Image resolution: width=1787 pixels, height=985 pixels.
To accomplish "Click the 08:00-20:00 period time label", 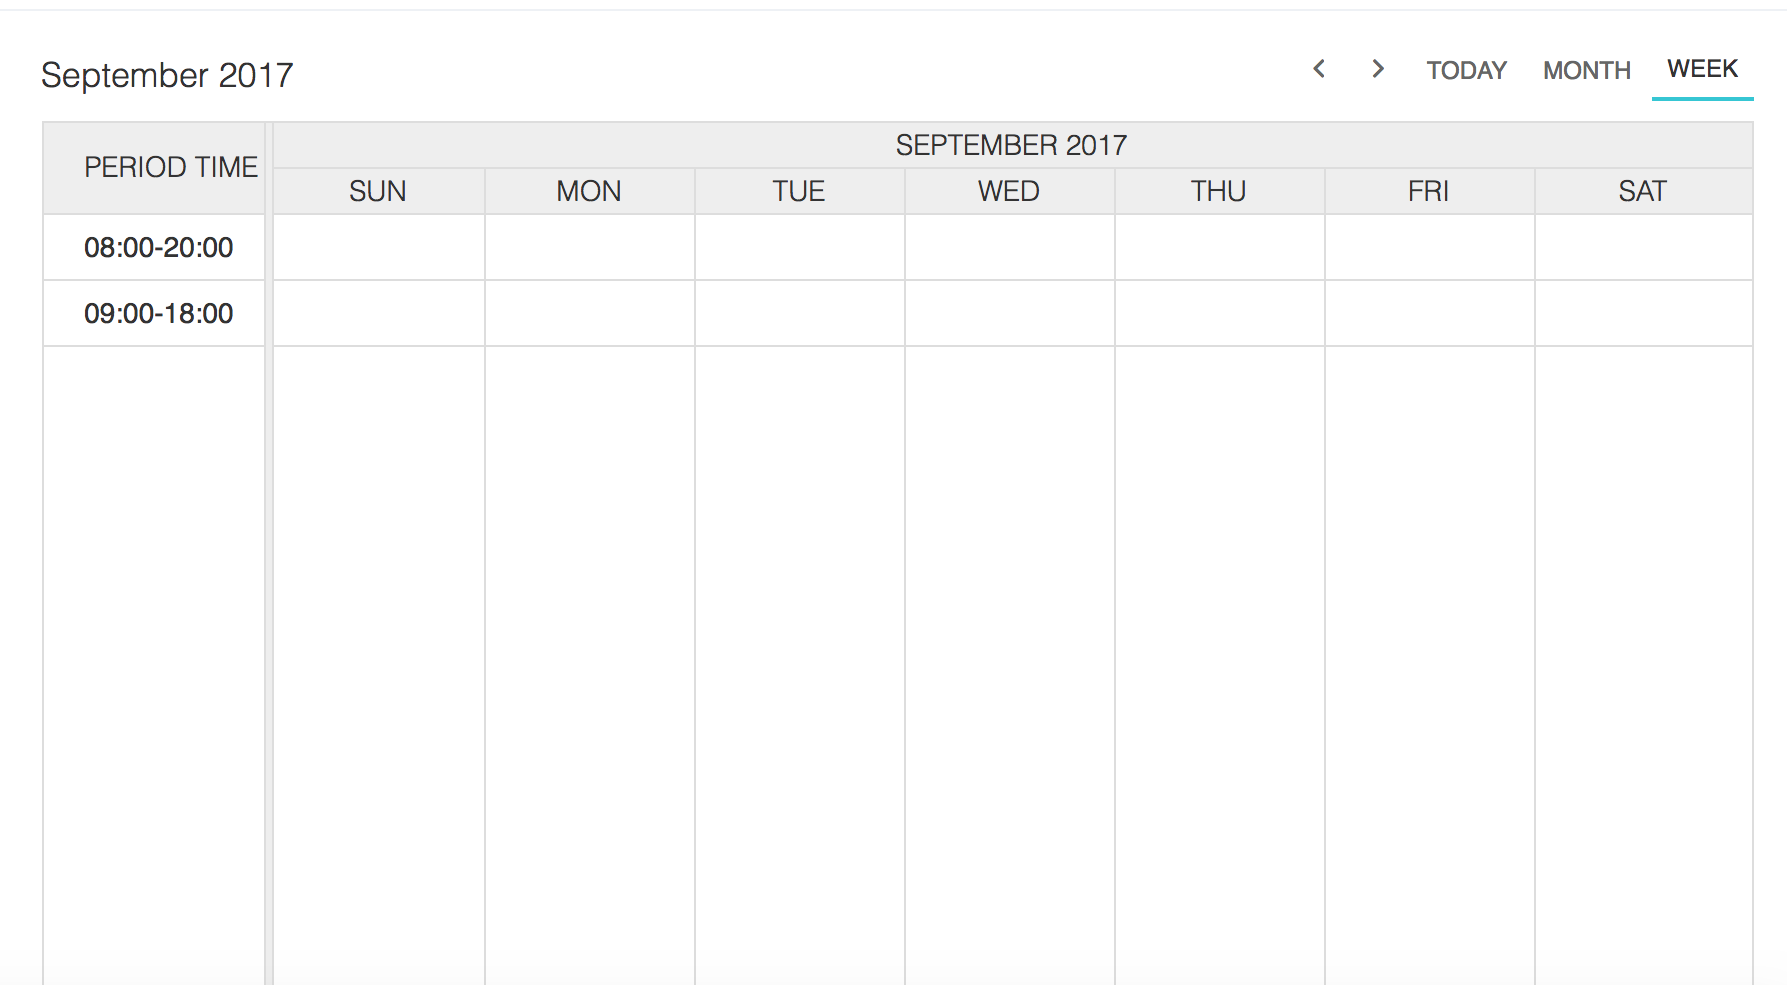I will point(158,247).
